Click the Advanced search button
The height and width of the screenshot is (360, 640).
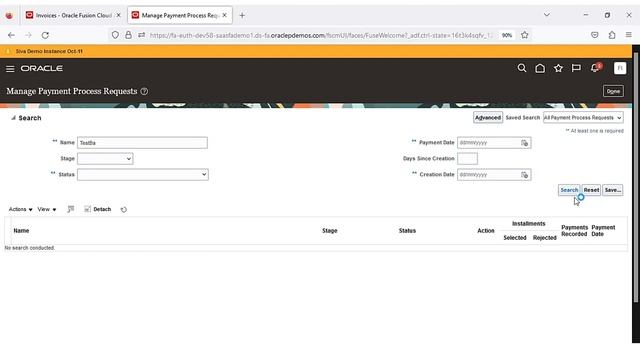click(488, 118)
